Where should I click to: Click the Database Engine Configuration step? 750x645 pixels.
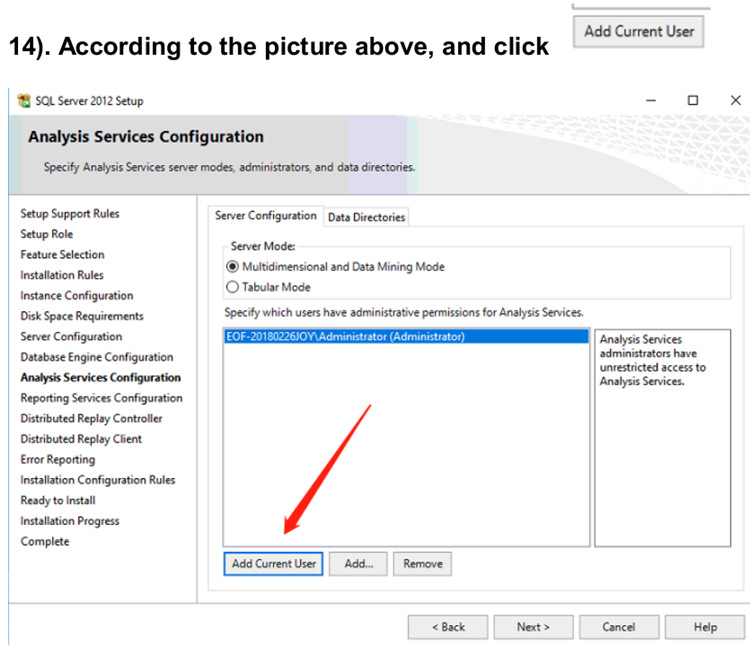[x=97, y=357]
